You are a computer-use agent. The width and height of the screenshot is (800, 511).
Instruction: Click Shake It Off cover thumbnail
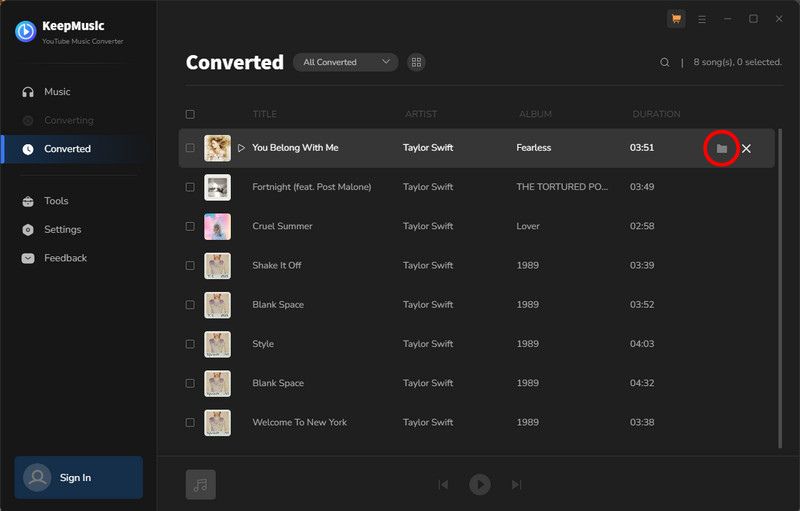click(x=217, y=266)
